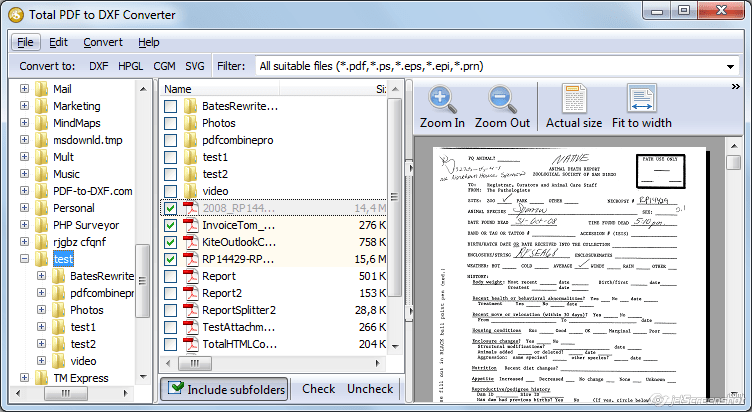Open the Filter file type dropdown
This screenshot has height=412, width=752.
point(730,67)
